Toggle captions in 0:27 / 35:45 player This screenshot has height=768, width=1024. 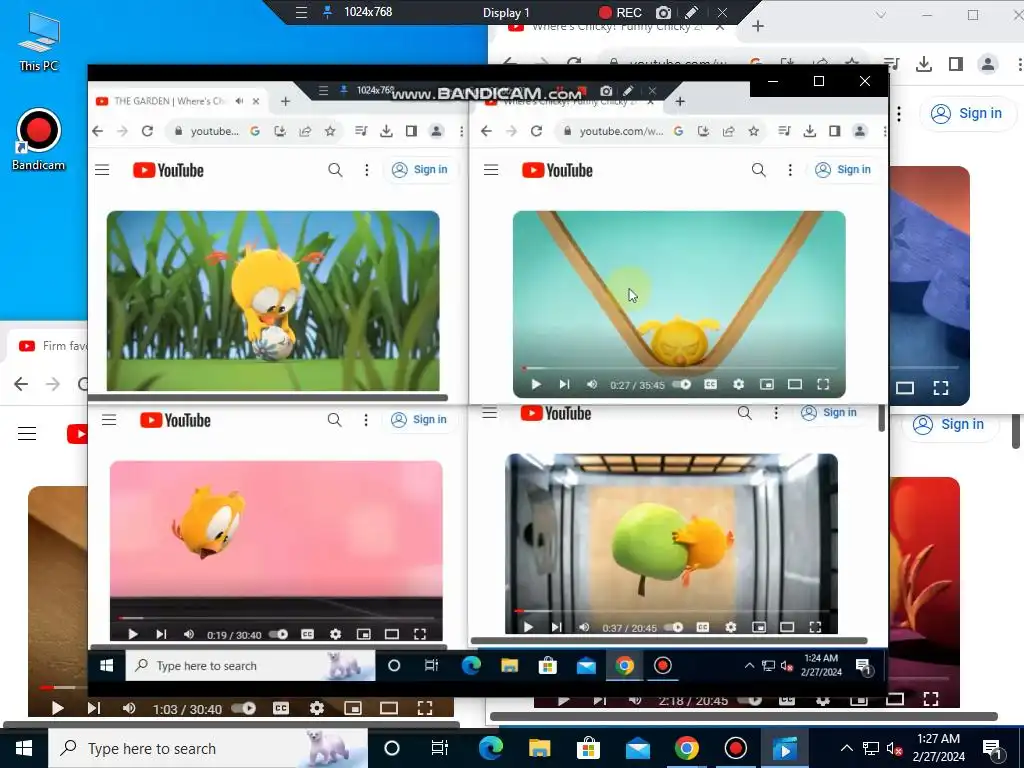711,385
